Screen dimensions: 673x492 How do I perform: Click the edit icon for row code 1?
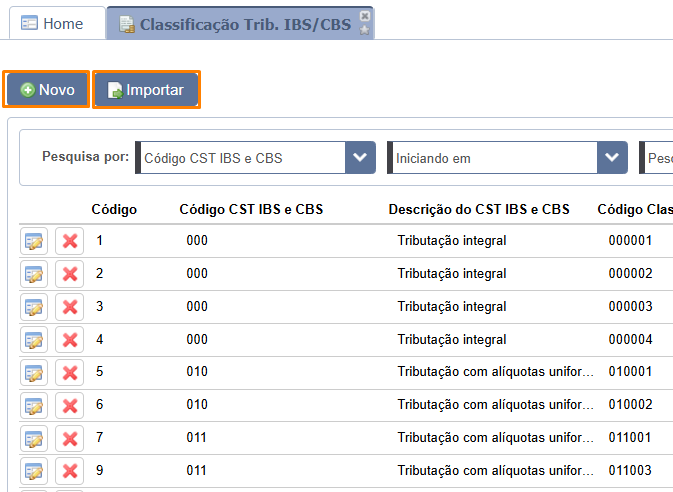[35, 241]
